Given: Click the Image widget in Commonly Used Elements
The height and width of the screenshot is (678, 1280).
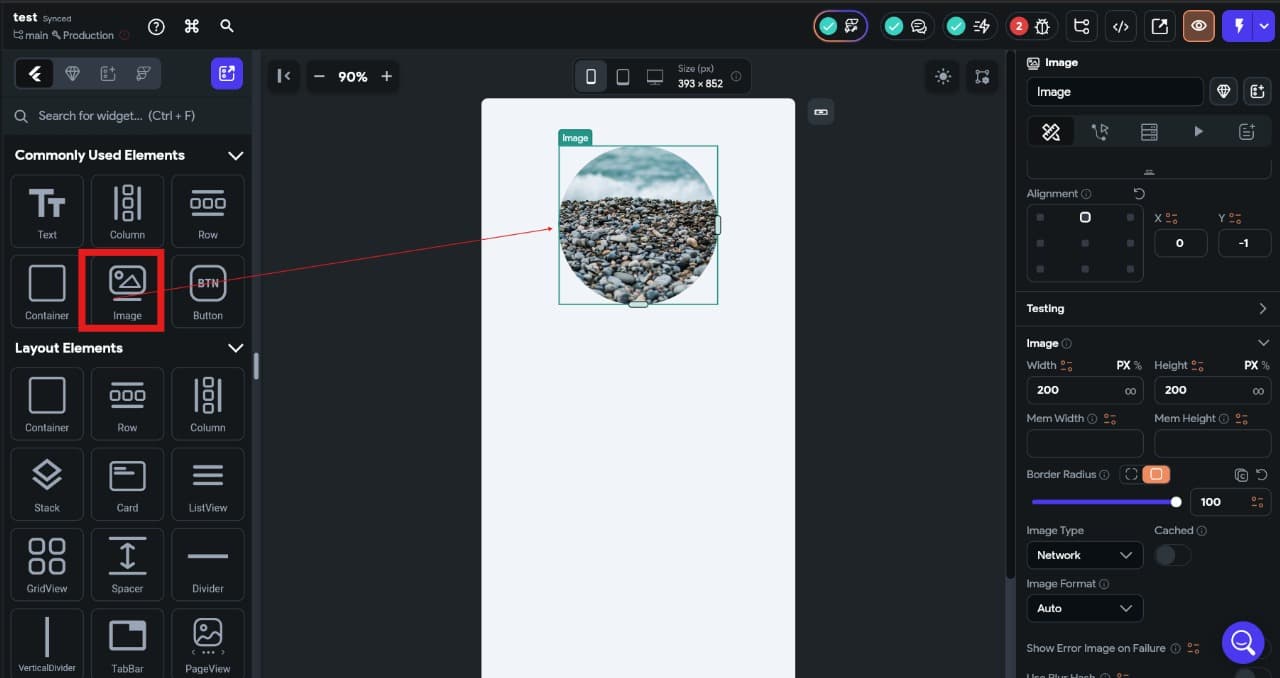Looking at the screenshot, I should tap(127, 291).
